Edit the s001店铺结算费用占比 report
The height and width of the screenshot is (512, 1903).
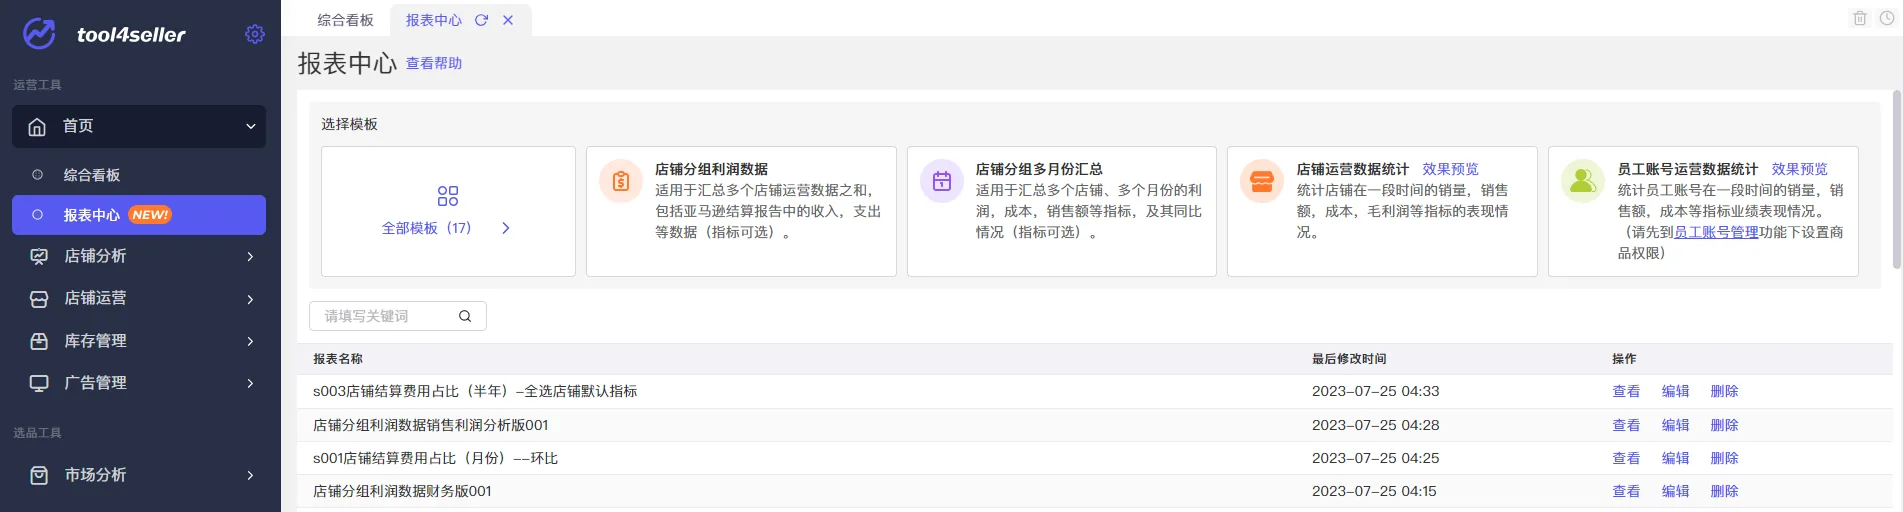[x=1675, y=458]
